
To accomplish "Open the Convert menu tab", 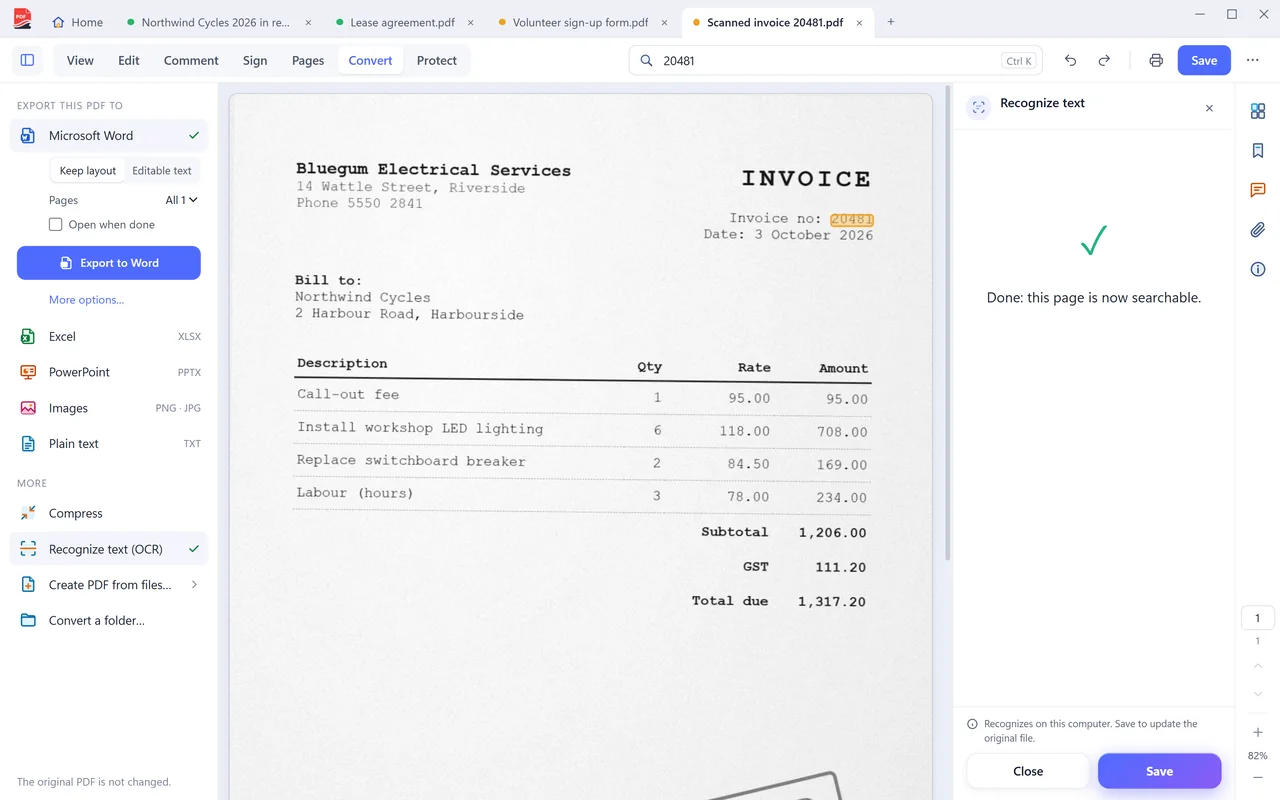I will point(370,60).
